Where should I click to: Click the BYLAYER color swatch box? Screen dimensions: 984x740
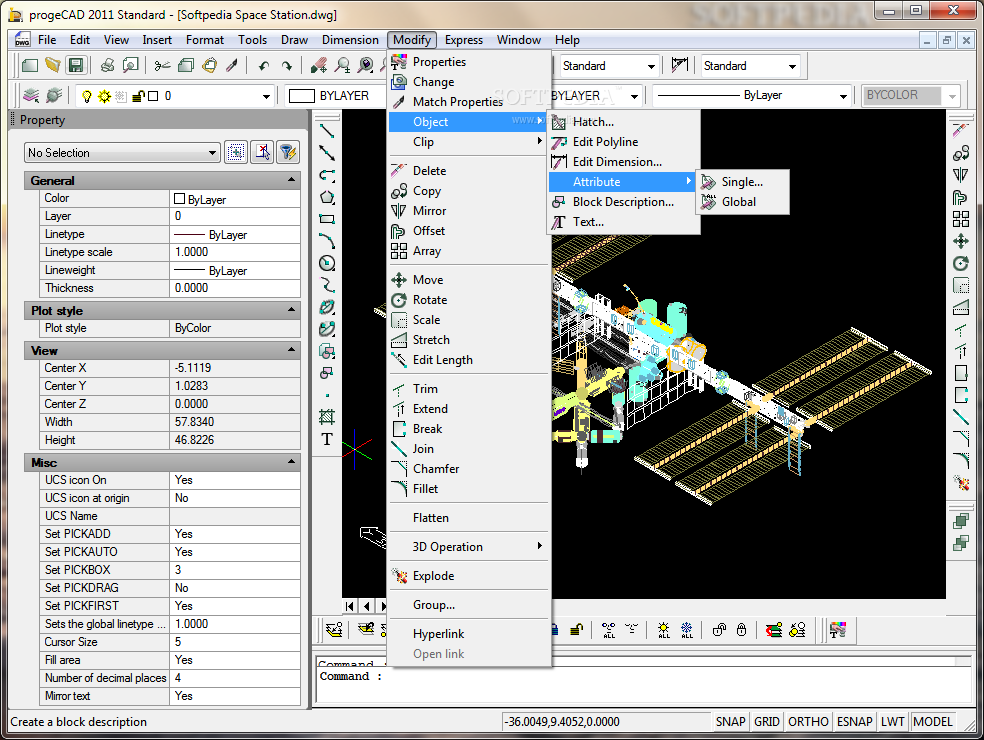pyautogui.click(x=301, y=96)
